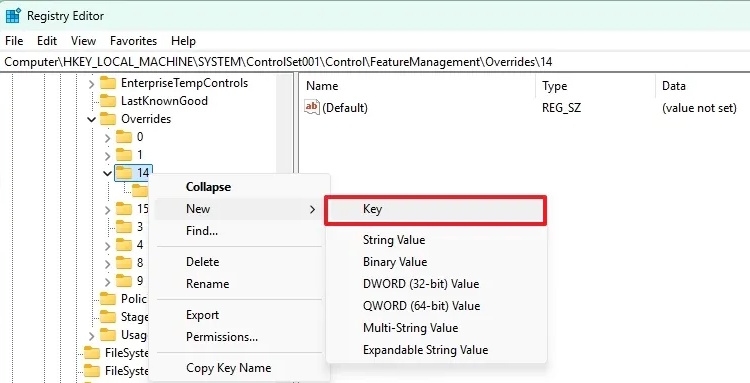This screenshot has height=383, width=750.
Task: Click the EnterpriseTempControls folder icon
Action: click(x=108, y=83)
